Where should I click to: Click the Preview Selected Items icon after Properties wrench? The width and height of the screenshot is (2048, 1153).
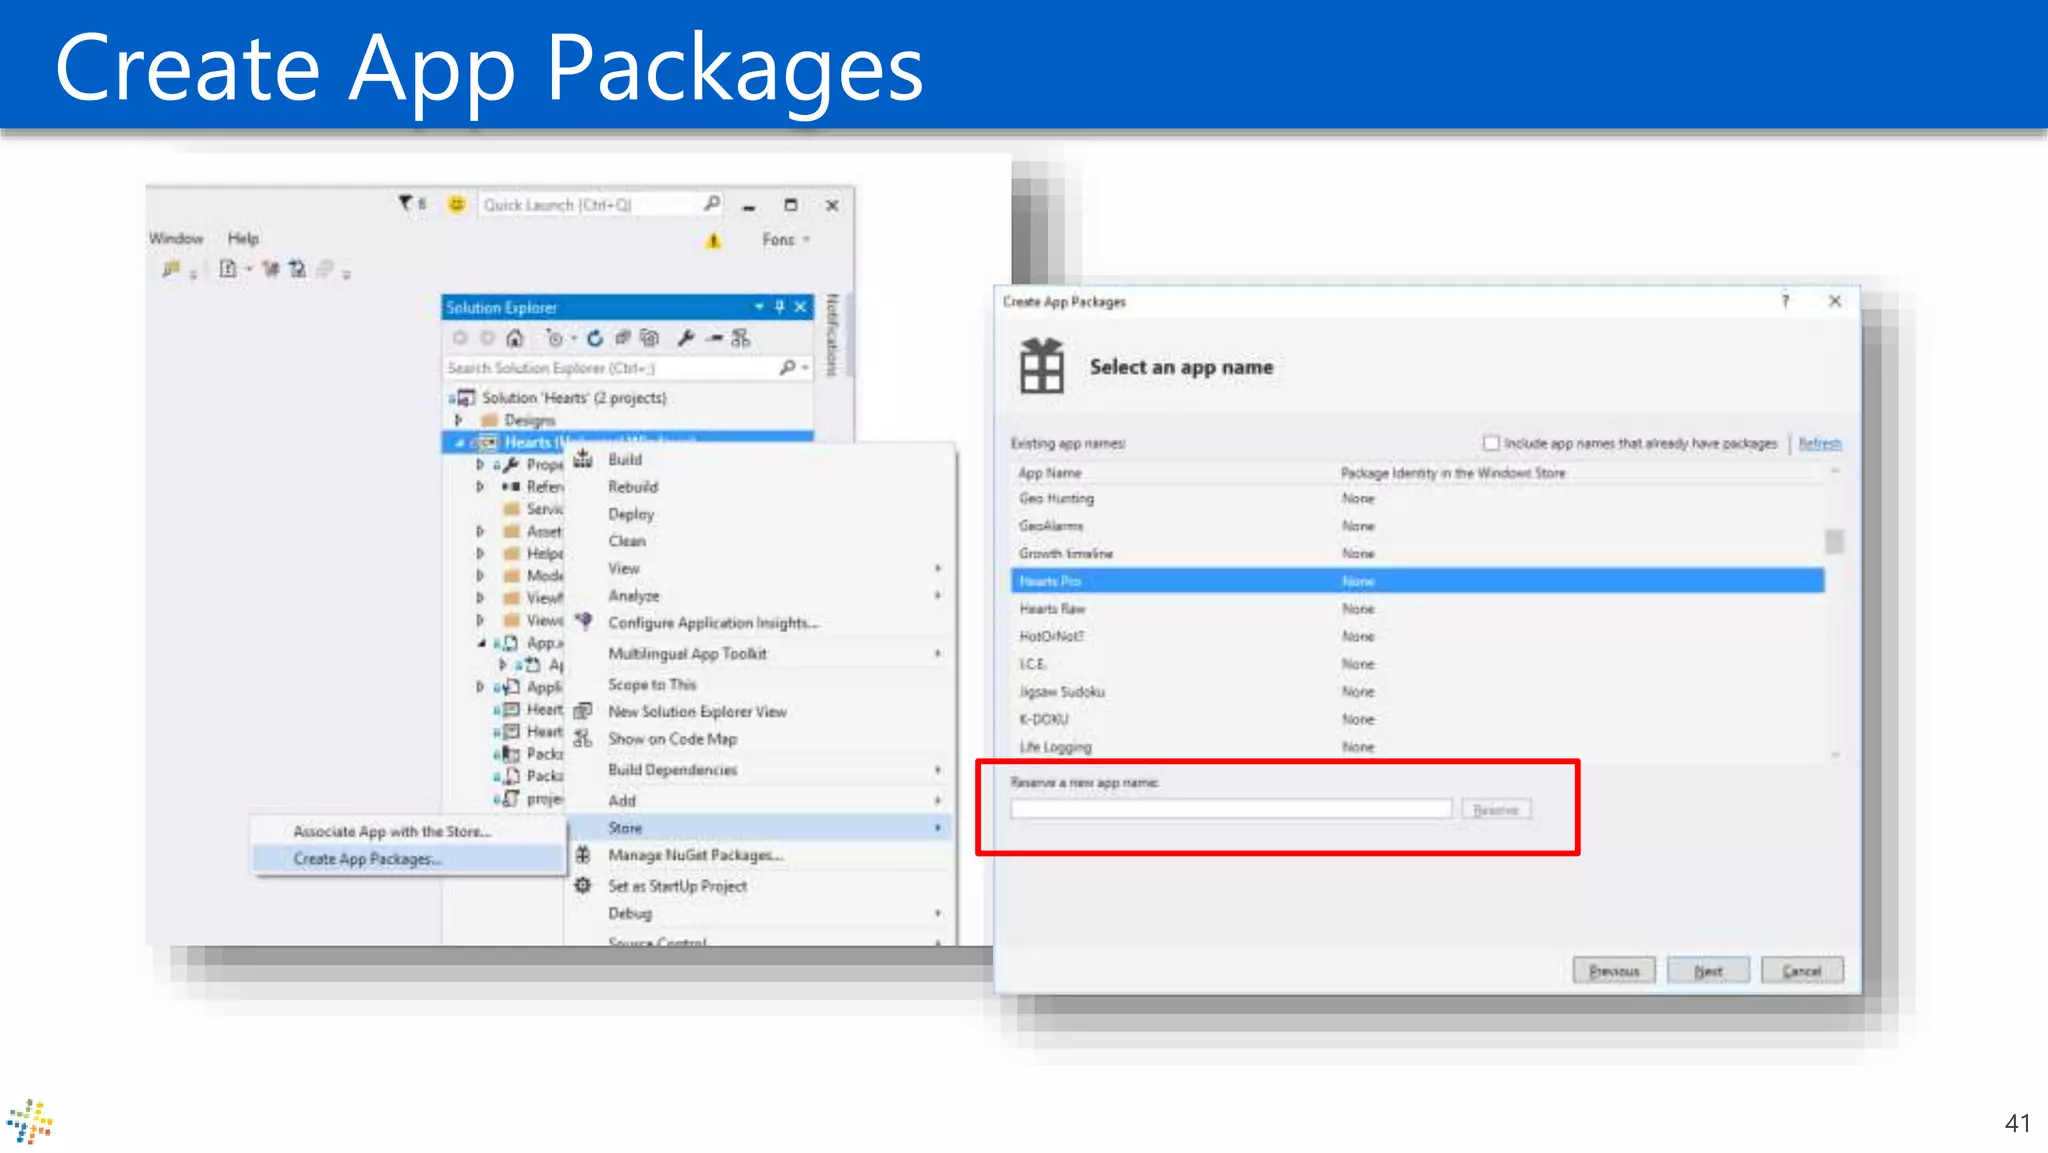(713, 338)
